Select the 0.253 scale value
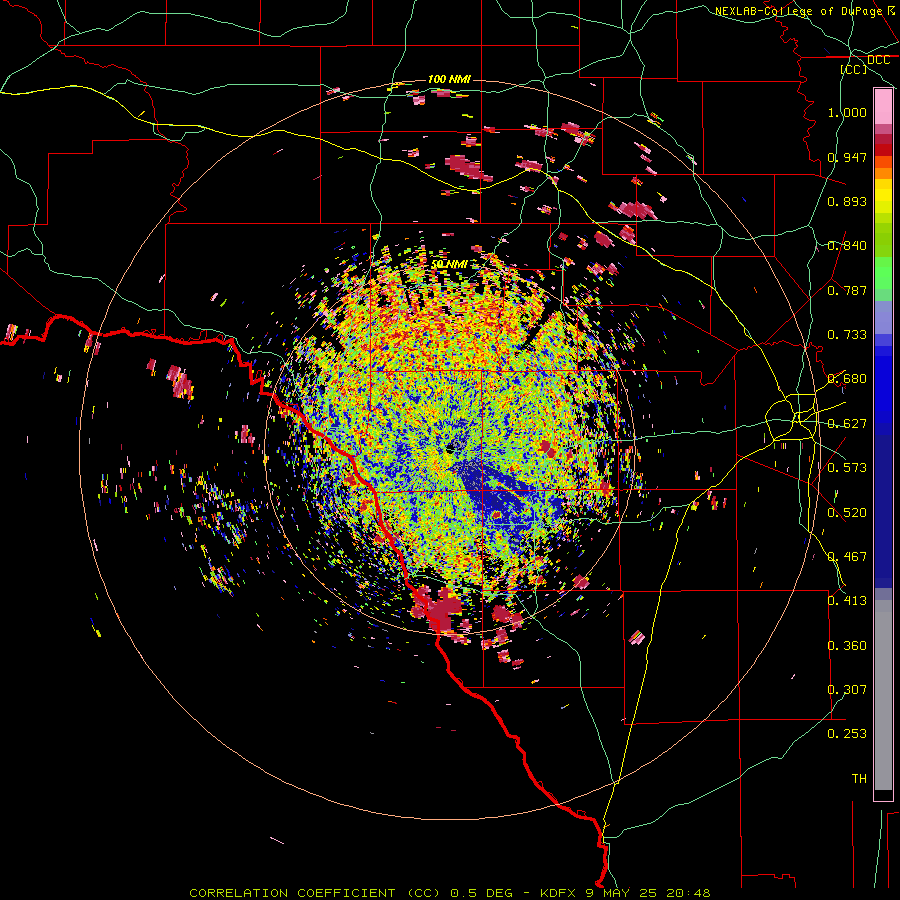This screenshot has height=900, width=900. [847, 734]
